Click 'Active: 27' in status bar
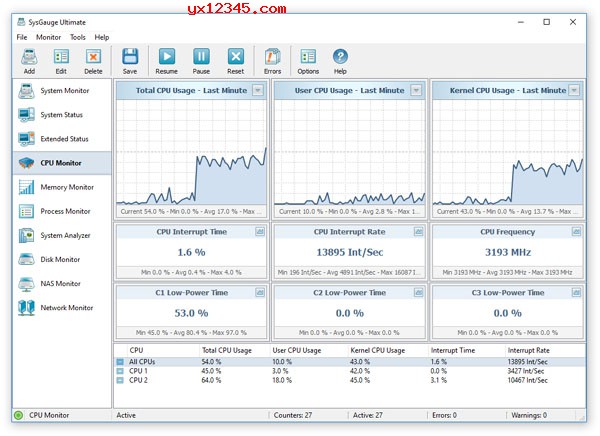The width and height of the screenshot is (600, 436). (367, 415)
